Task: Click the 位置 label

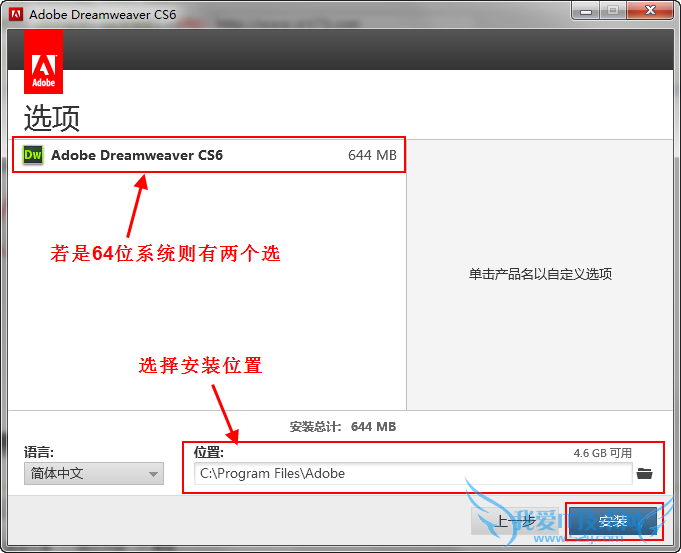Action: pyautogui.click(x=208, y=452)
